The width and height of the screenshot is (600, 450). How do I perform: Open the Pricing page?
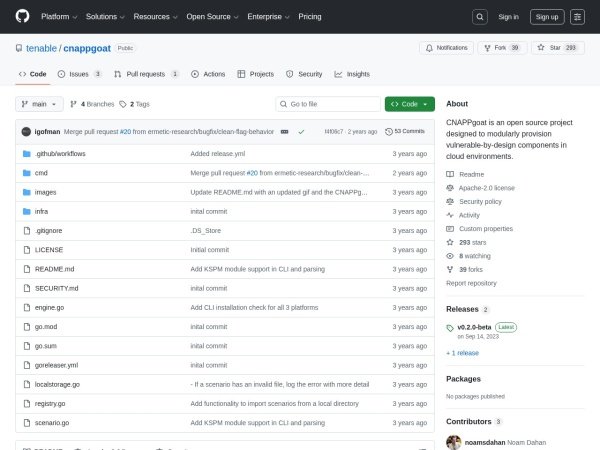point(310,17)
